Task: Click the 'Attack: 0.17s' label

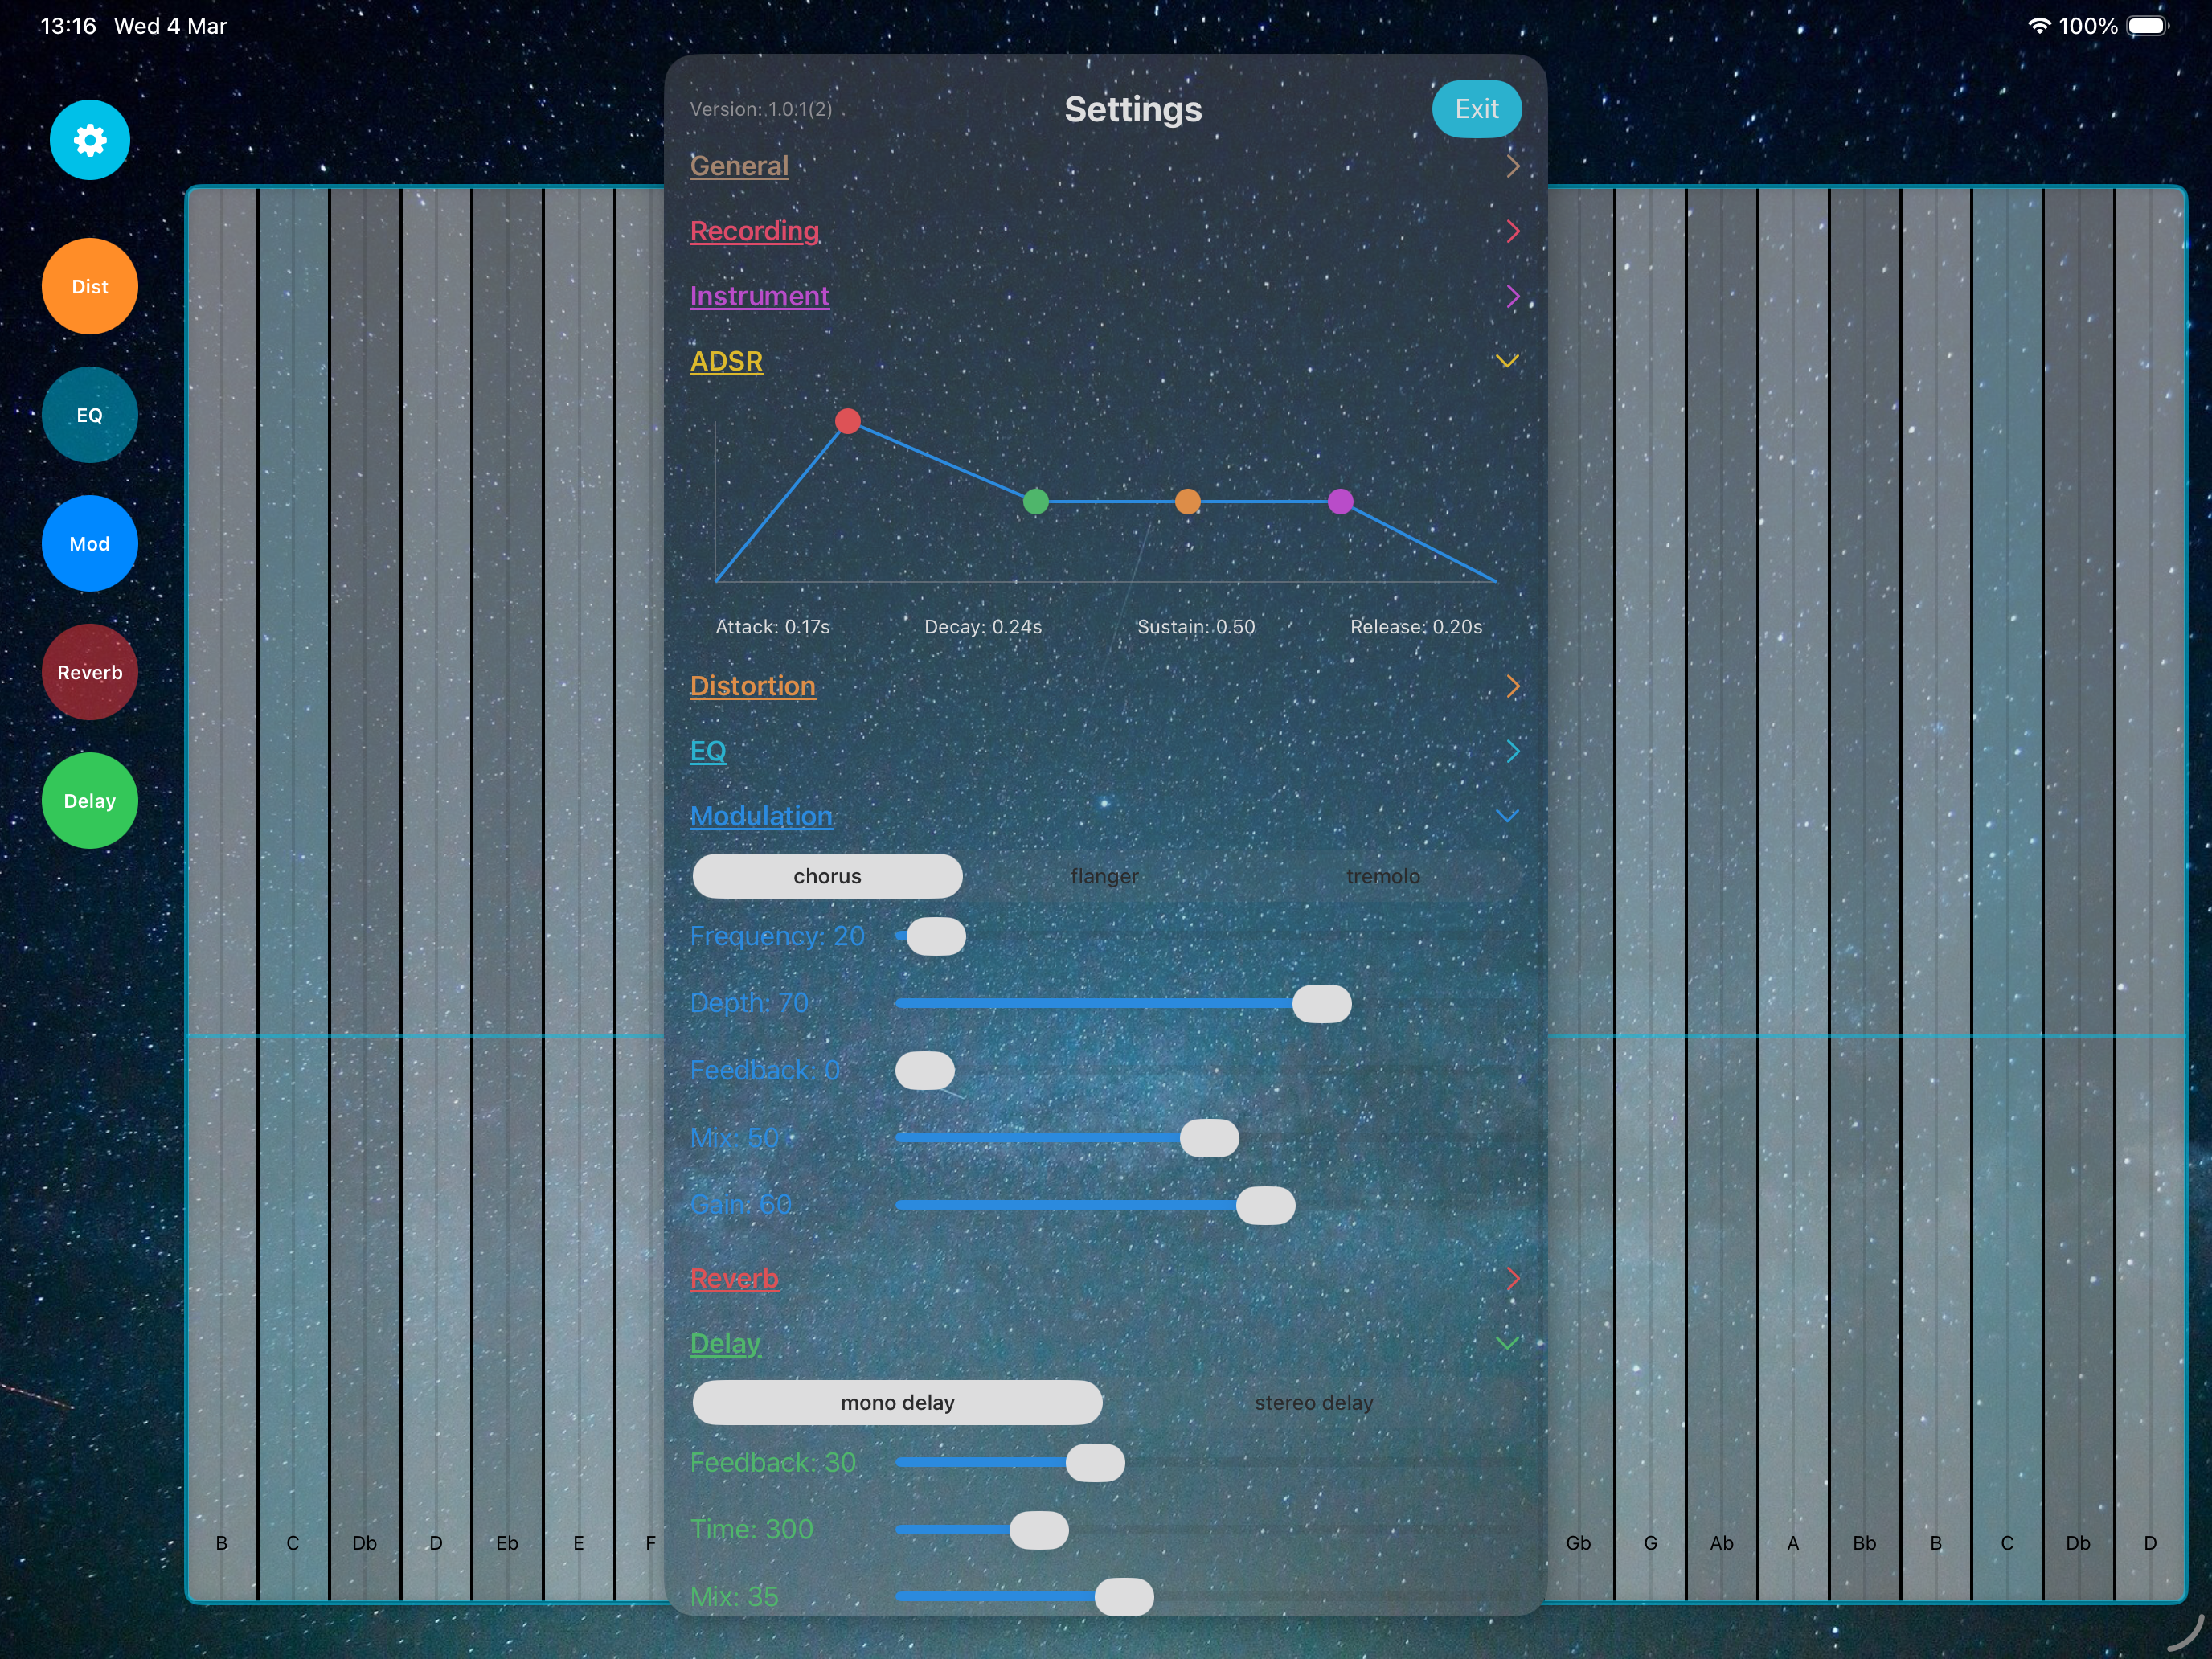Action: (773, 627)
